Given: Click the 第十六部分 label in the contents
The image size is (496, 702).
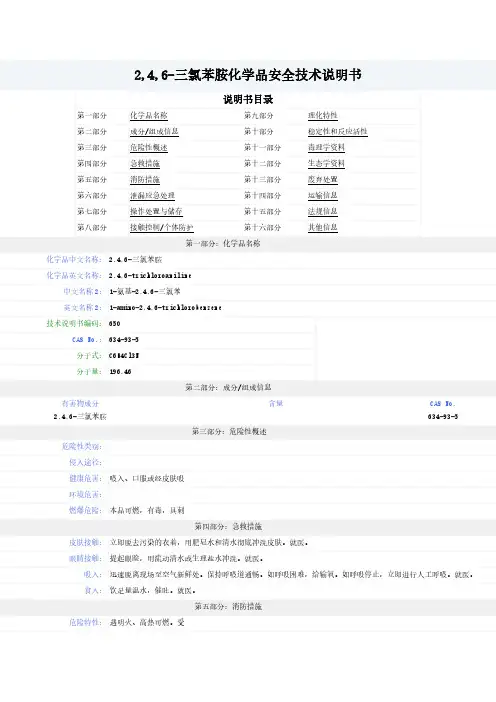Looking at the screenshot, I should pyautogui.click(x=262, y=227).
